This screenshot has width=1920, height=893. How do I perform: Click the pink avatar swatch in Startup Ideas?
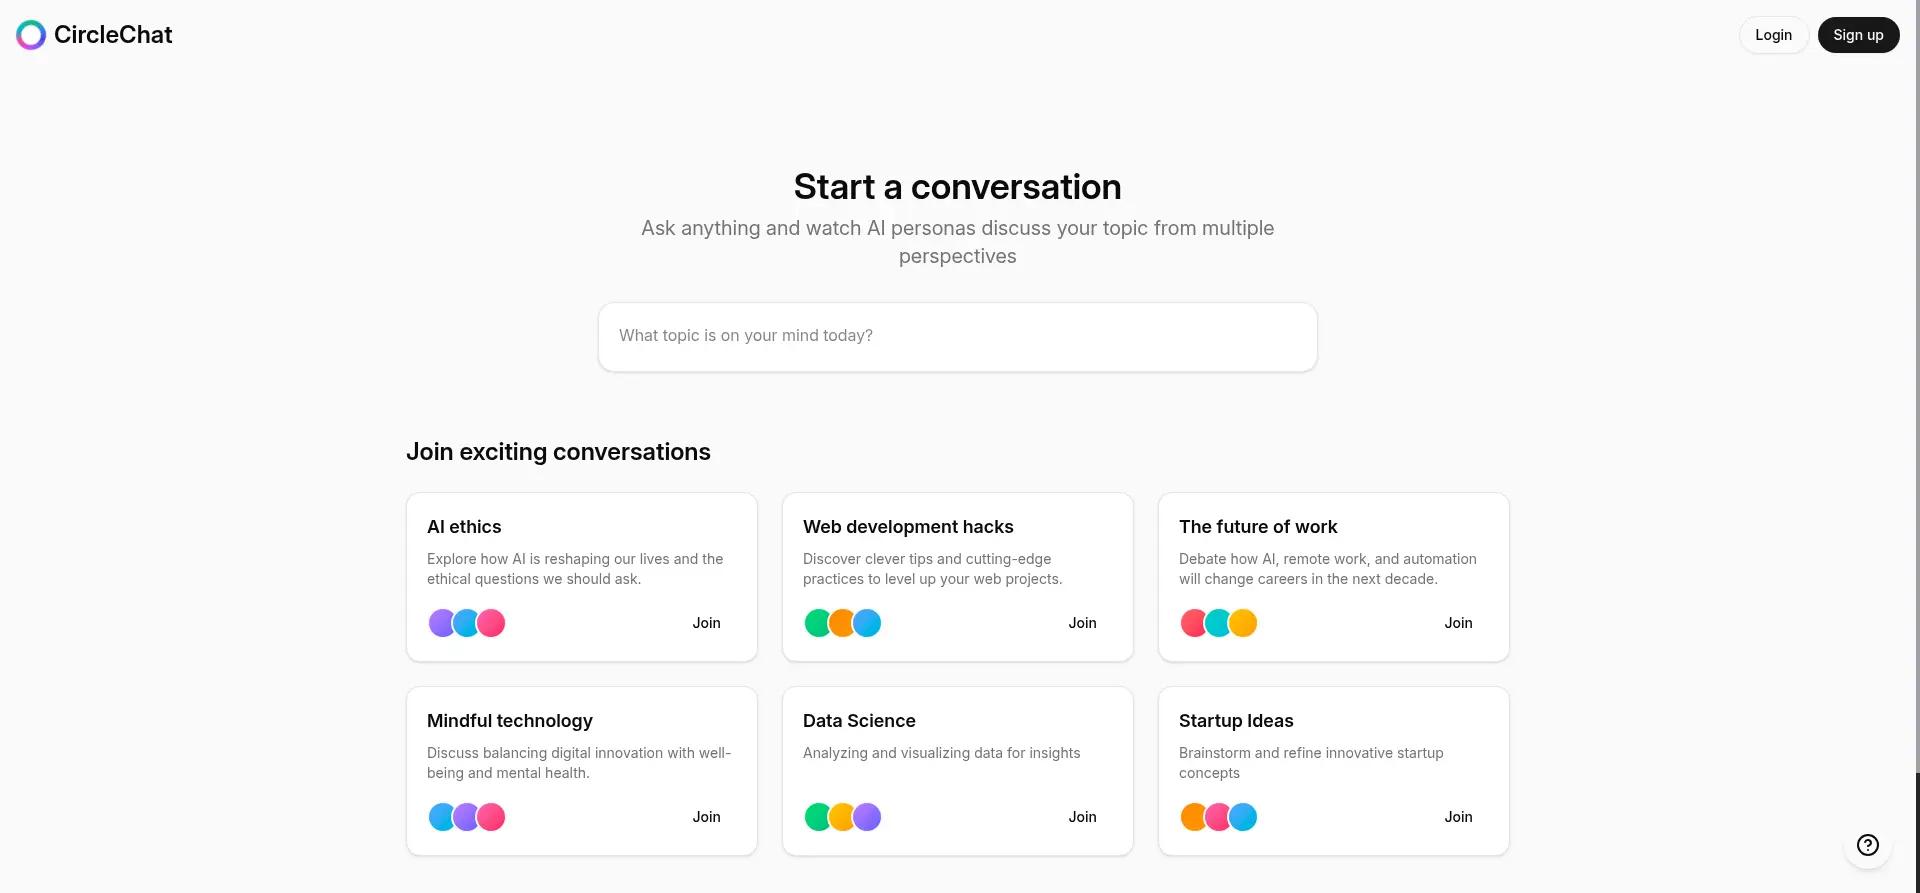coord(1218,816)
